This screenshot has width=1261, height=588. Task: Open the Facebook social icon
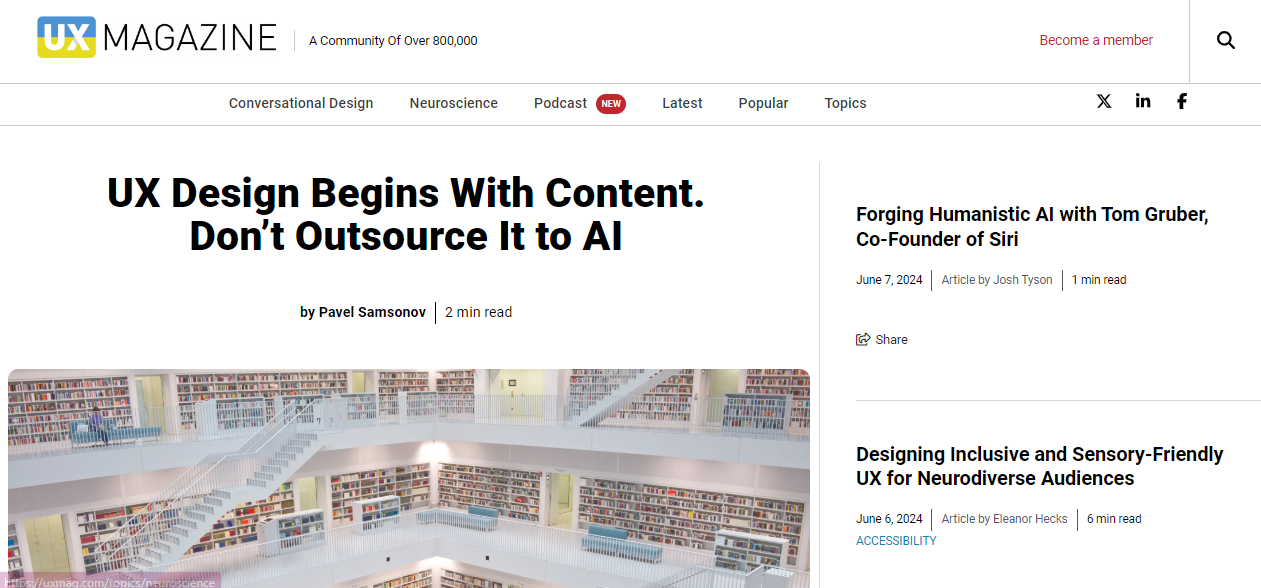click(x=1182, y=101)
